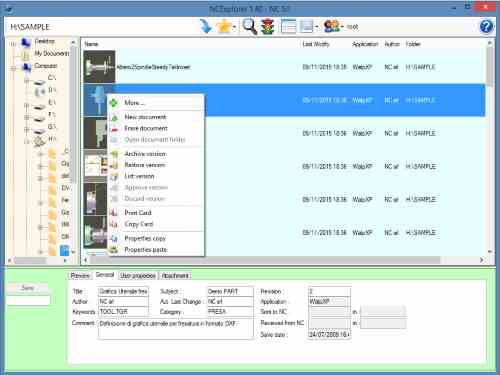Click the traffic light toolbar icon
This screenshot has width=500, height=375.
point(267,27)
